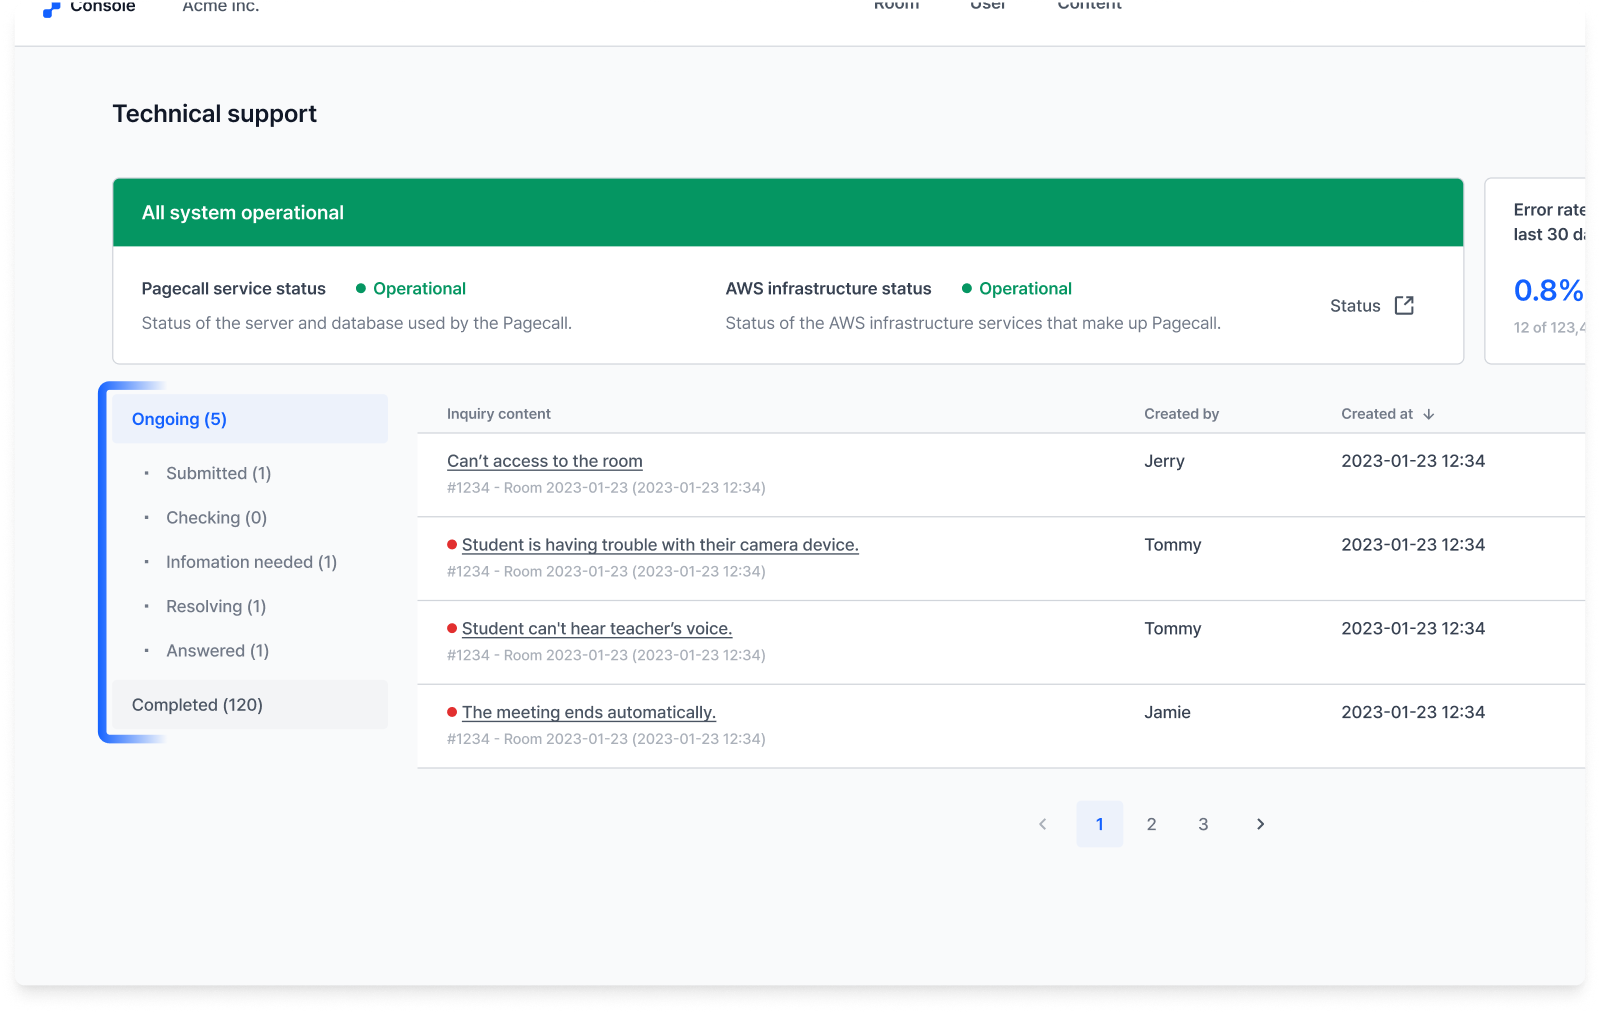
Task: Go to page 2
Action: coord(1152,824)
